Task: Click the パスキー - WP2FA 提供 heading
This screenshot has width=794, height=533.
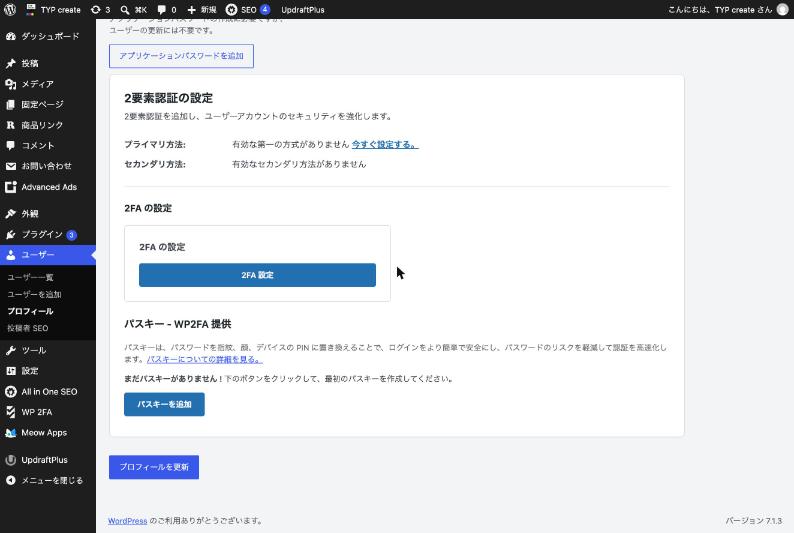Action: tap(178, 324)
